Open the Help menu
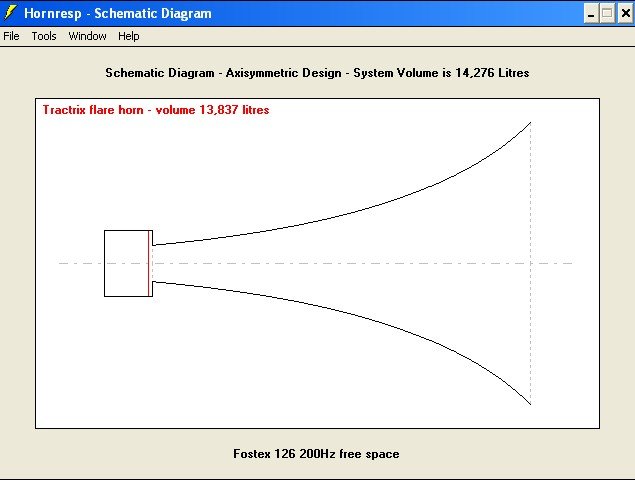Image resolution: width=635 pixels, height=480 pixels. (x=129, y=36)
